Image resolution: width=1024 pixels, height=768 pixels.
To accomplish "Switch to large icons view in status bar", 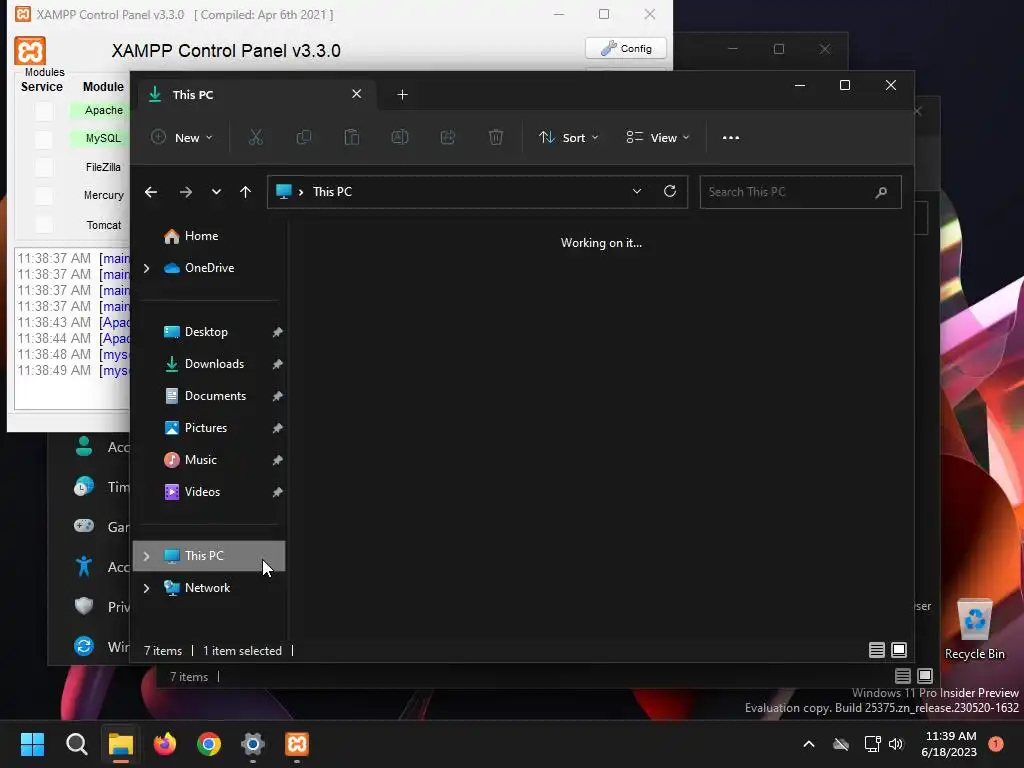I will 899,650.
